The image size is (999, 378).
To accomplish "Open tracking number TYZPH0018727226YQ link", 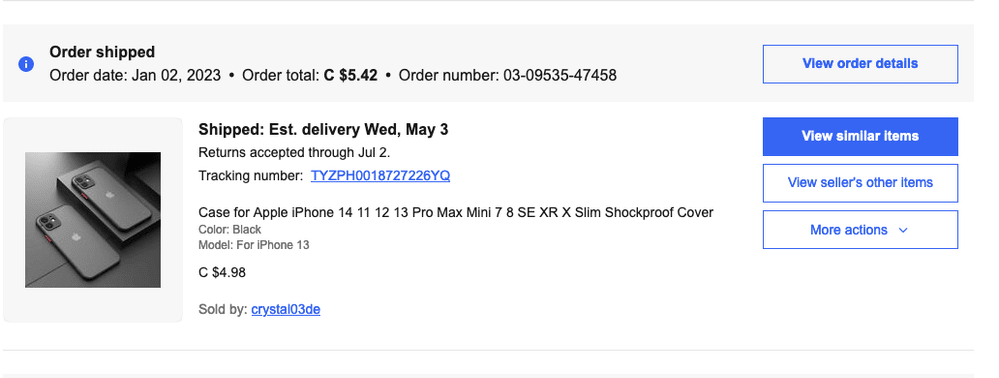I will 380,176.
